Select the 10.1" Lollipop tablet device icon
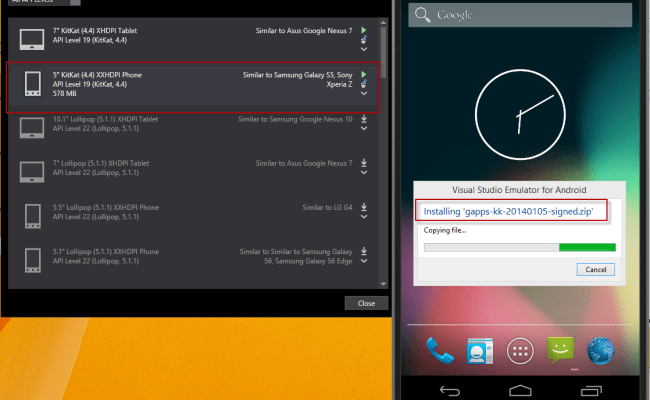The height and width of the screenshot is (400, 650). coord(32,128)
